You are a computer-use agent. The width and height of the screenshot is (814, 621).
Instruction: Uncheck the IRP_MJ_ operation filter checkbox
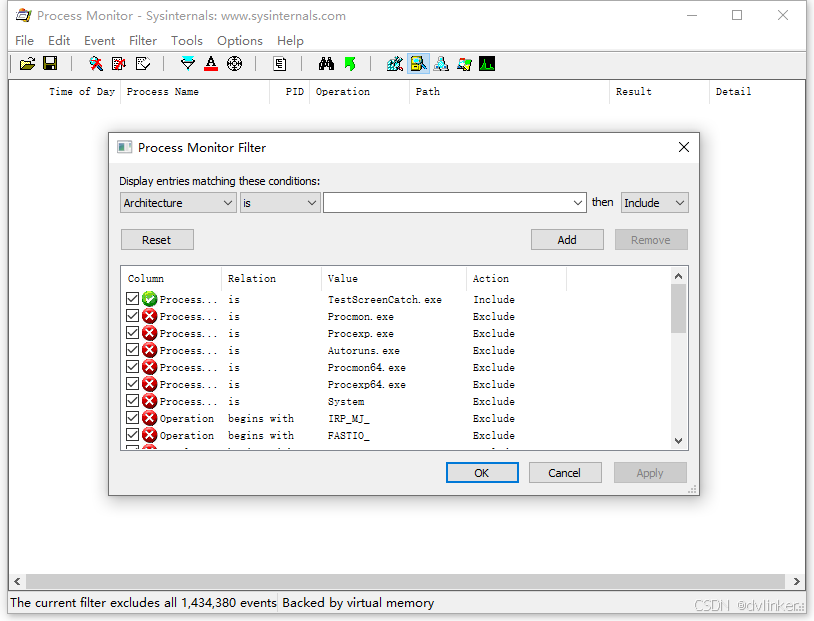(132, 418)
